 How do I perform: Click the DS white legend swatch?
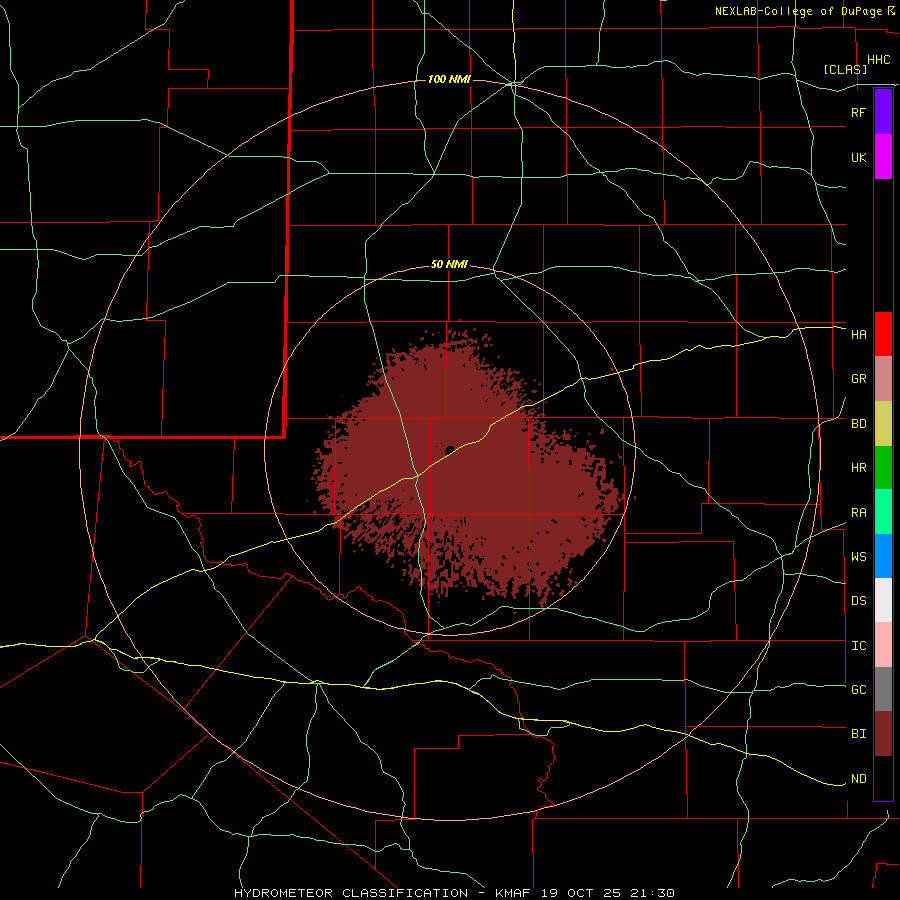[x=883, y=600]
